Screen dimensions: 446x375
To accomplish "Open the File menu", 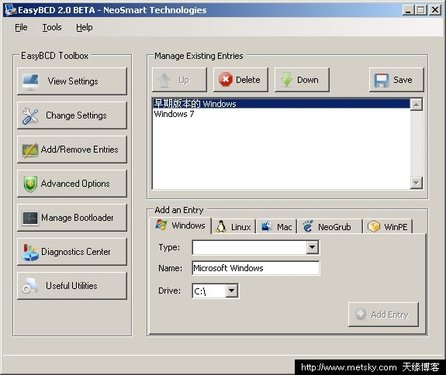I will click(21, 27).
